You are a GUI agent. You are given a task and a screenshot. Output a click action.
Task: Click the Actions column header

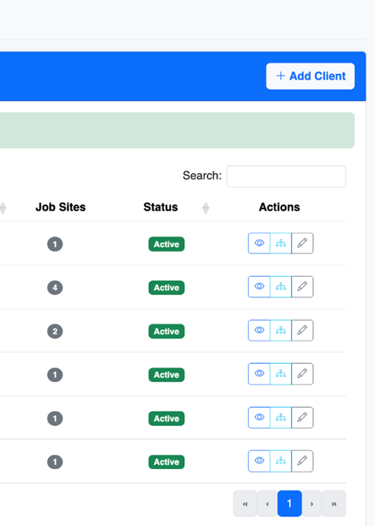(x=279, y=207)
